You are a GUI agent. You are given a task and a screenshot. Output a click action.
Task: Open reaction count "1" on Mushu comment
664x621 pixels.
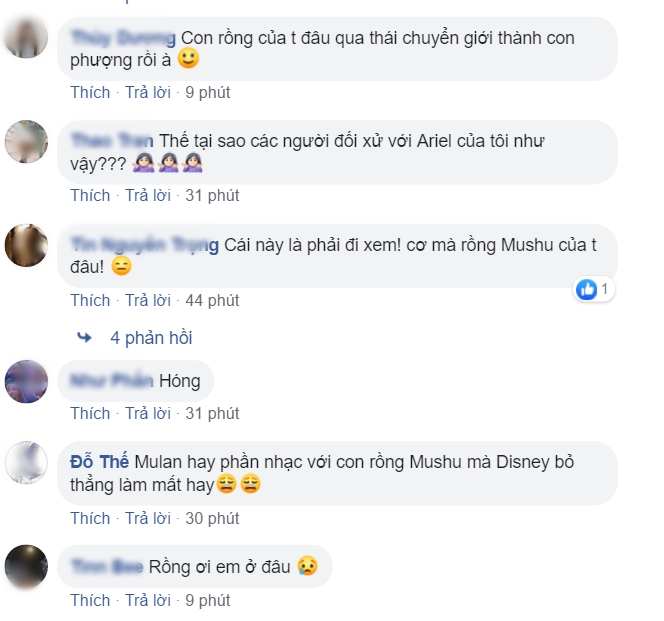point(605,290)
